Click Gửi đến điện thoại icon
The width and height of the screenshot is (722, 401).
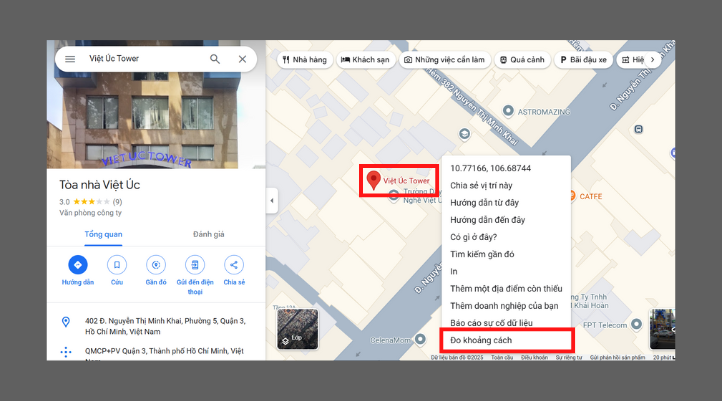point(195,265)
